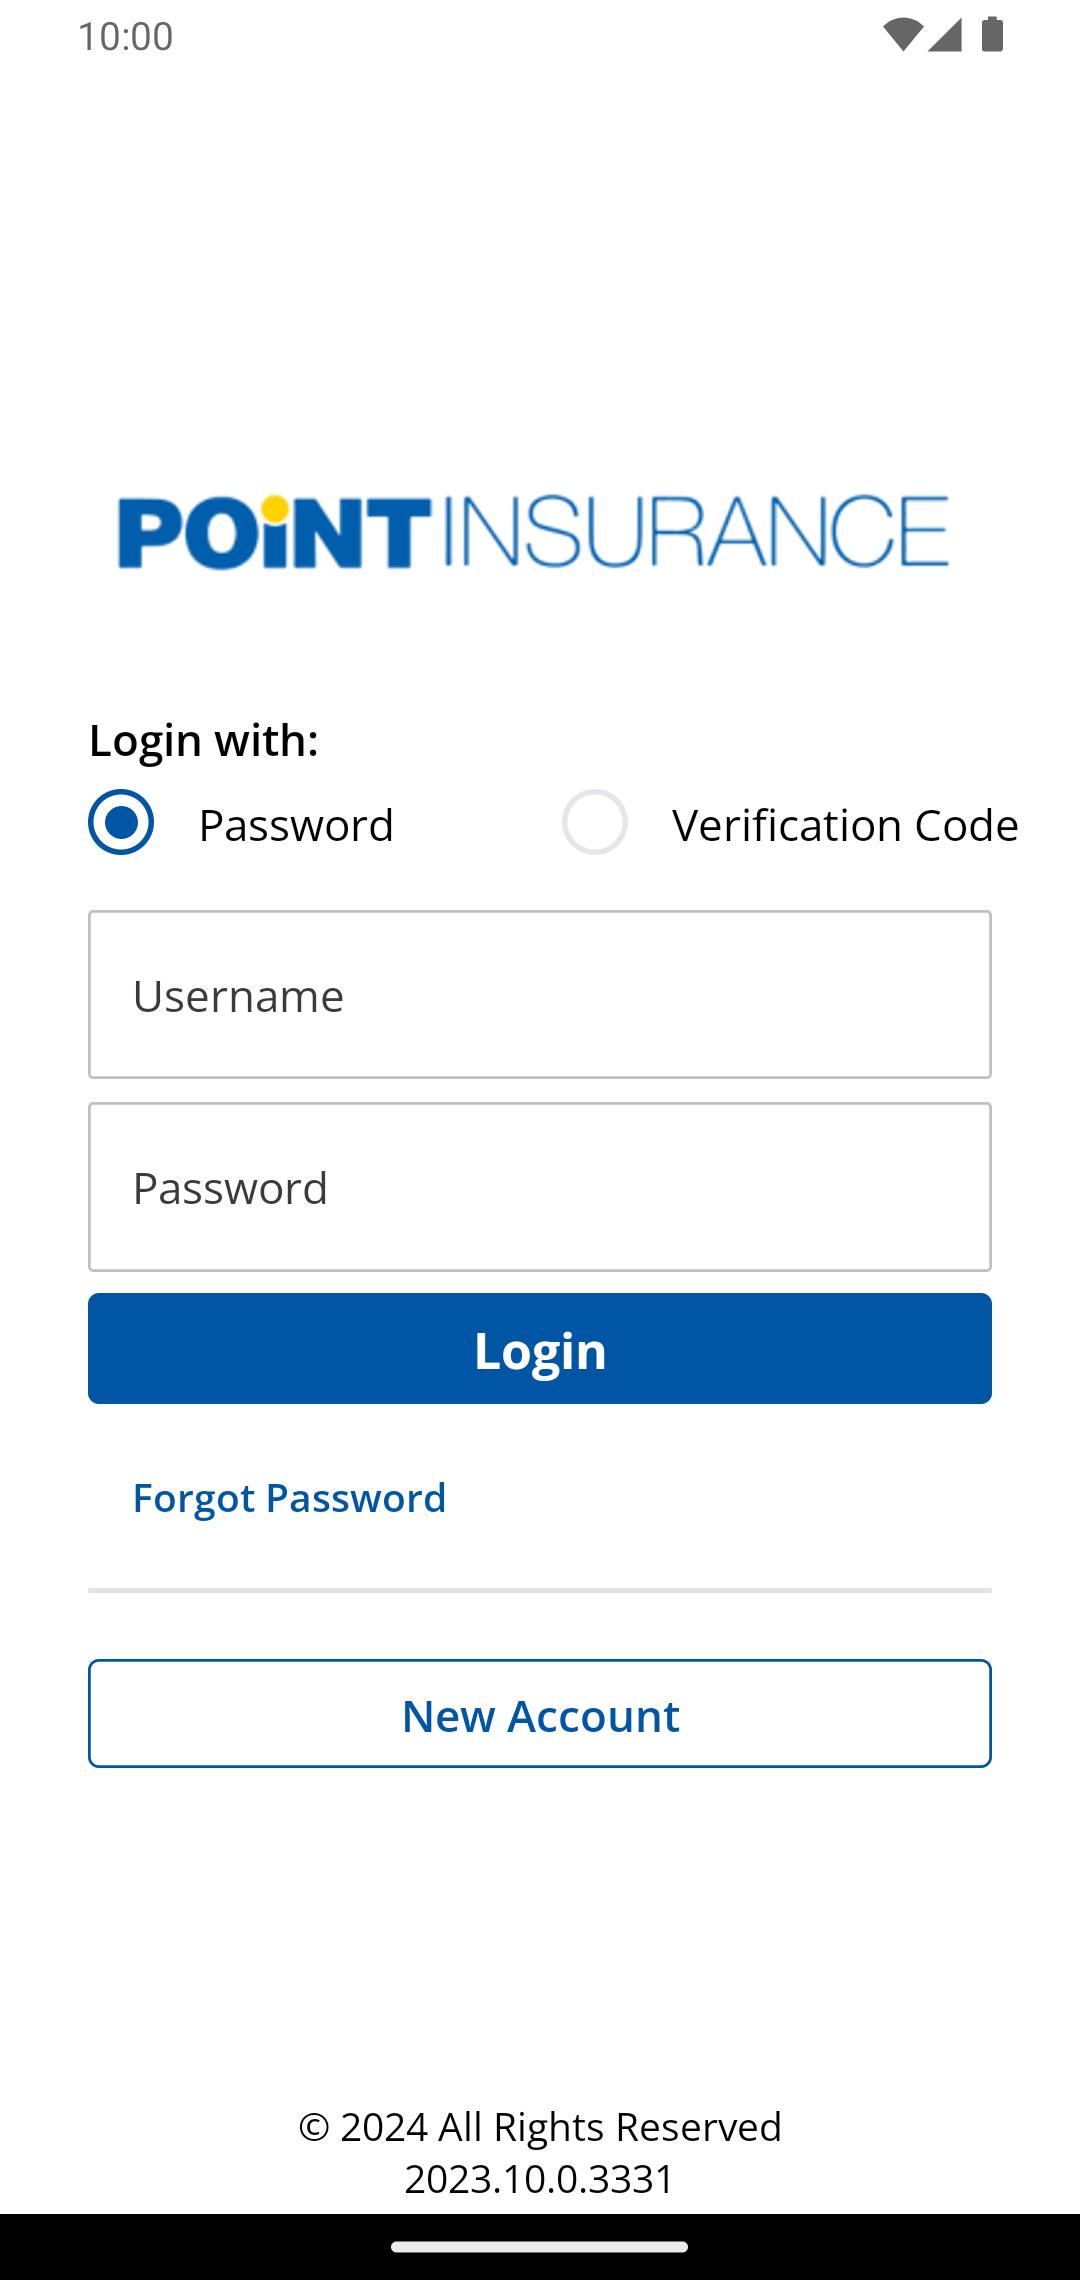The width and height of the screenshot is (1080, 2280).
Task: Click the bold POINT word in logo
Action: point(273,533)
